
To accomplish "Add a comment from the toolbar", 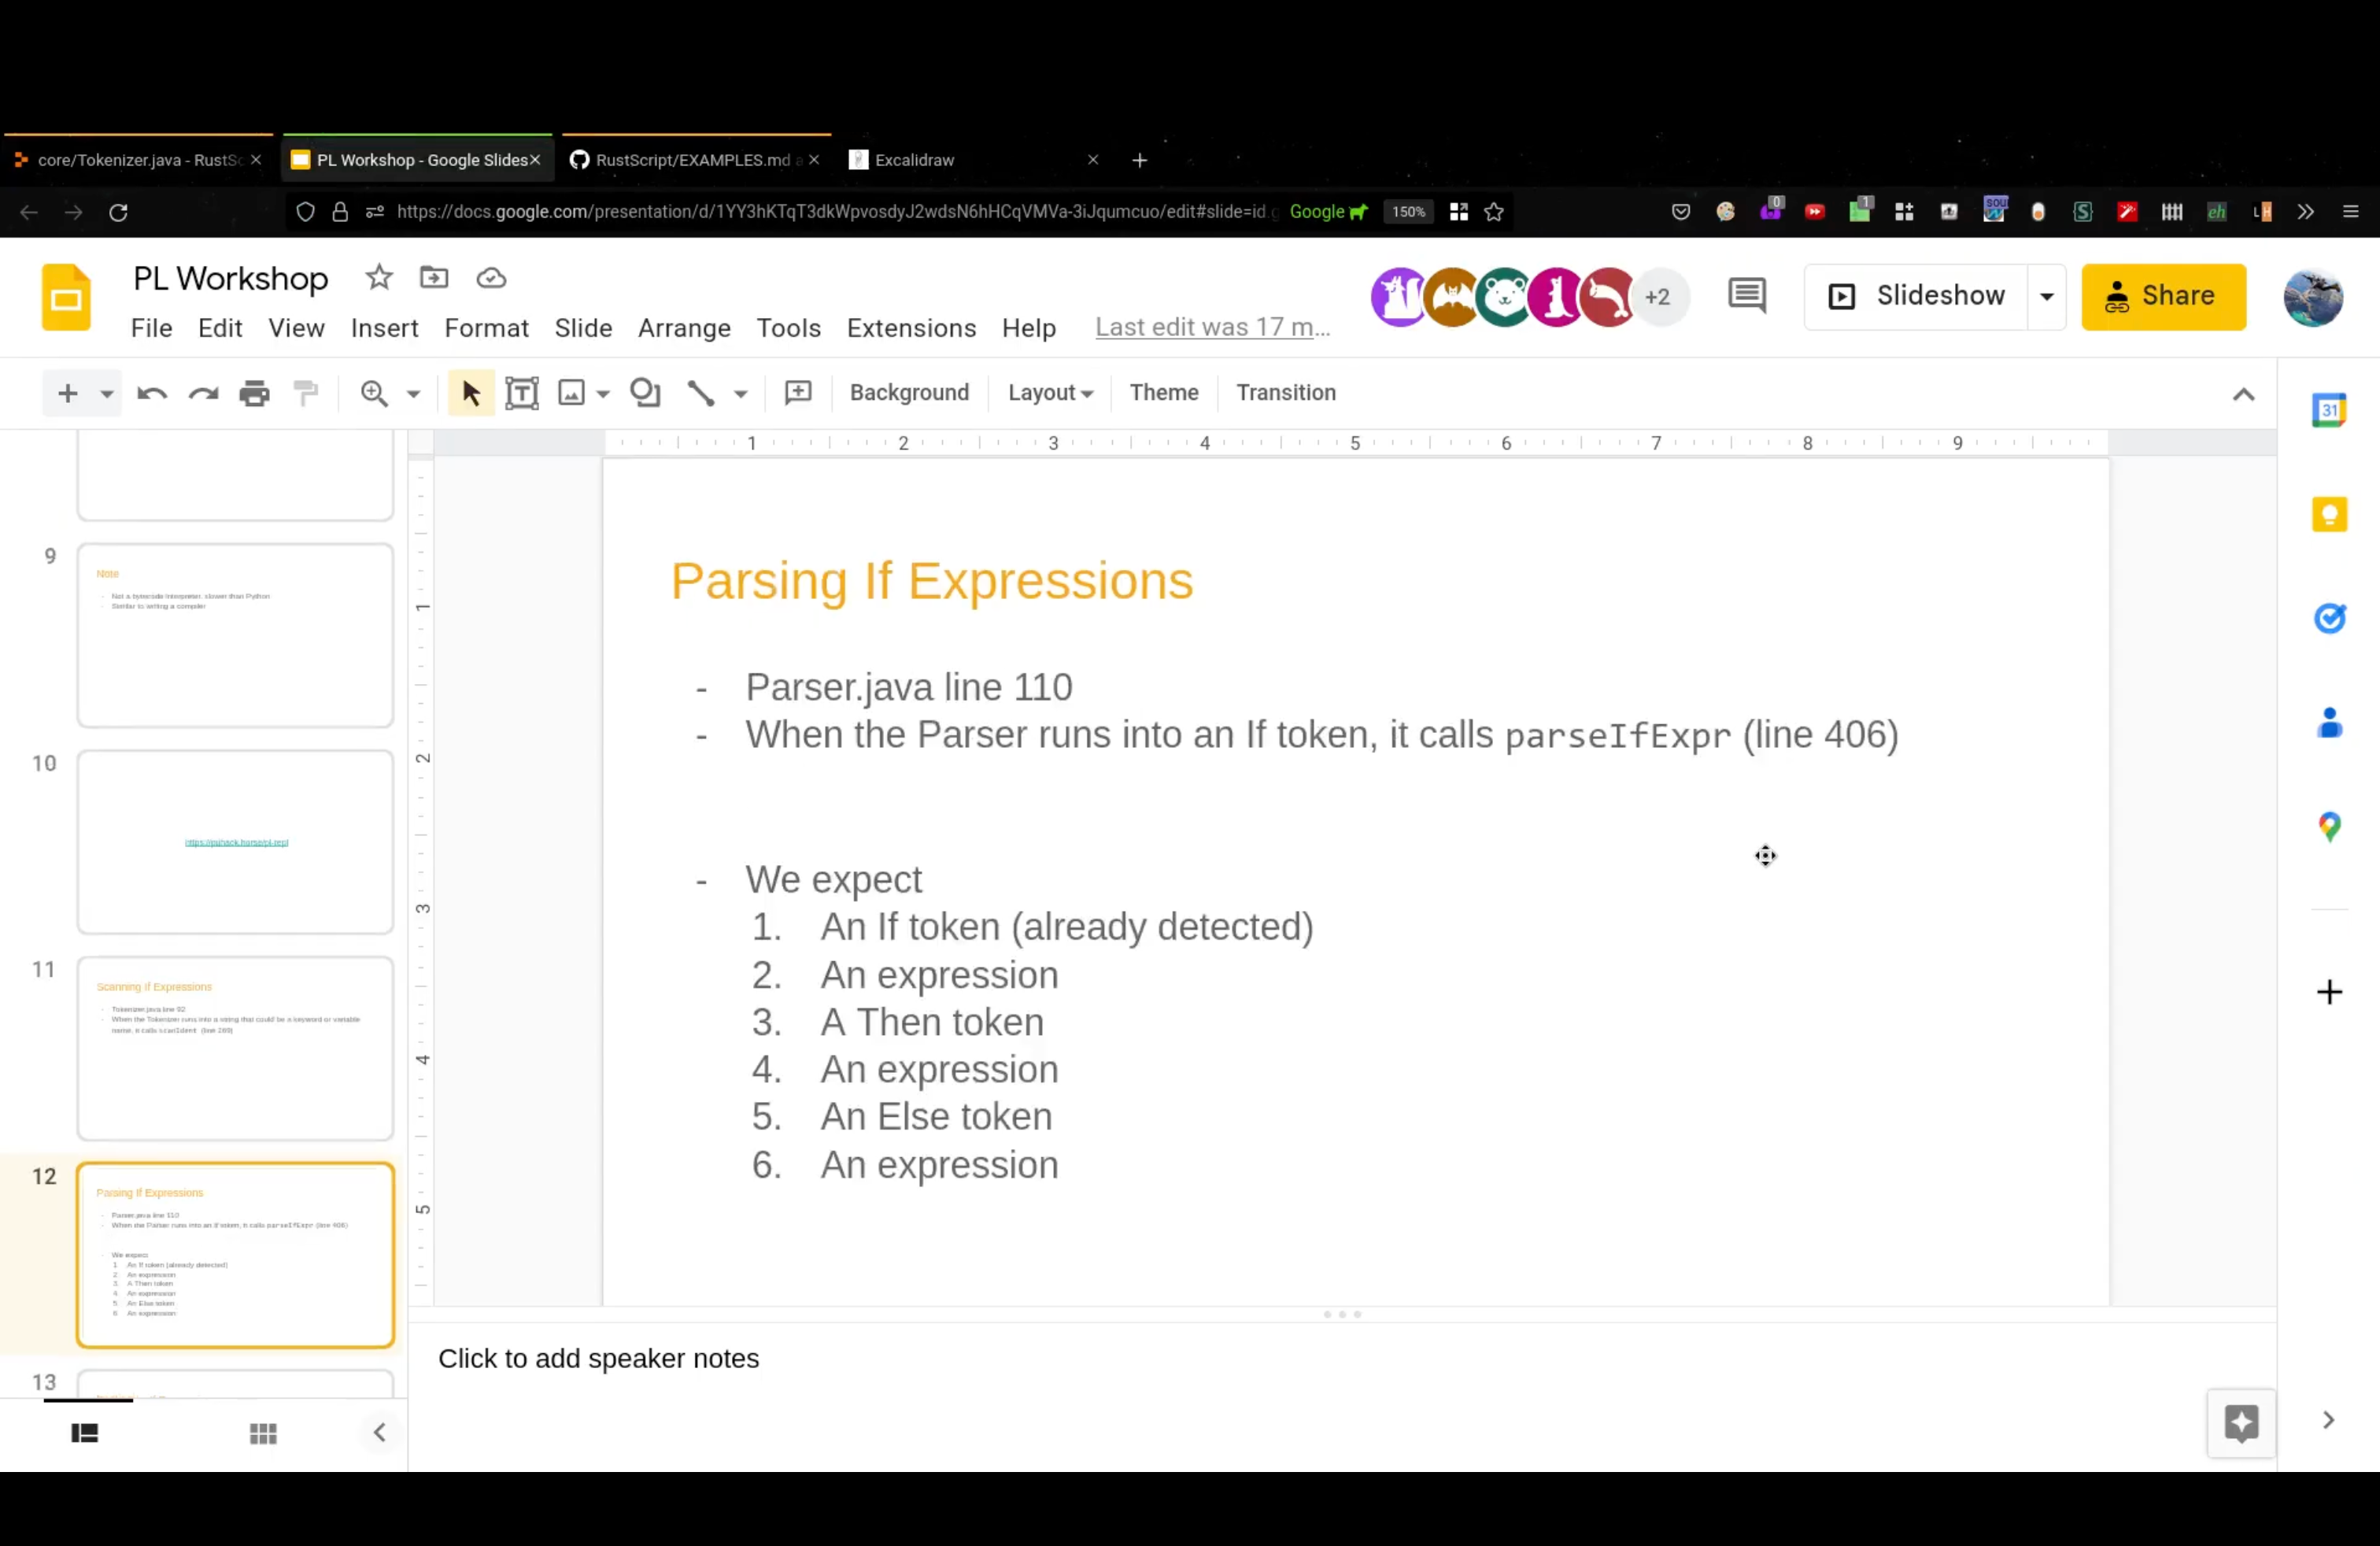I will 798,393.
